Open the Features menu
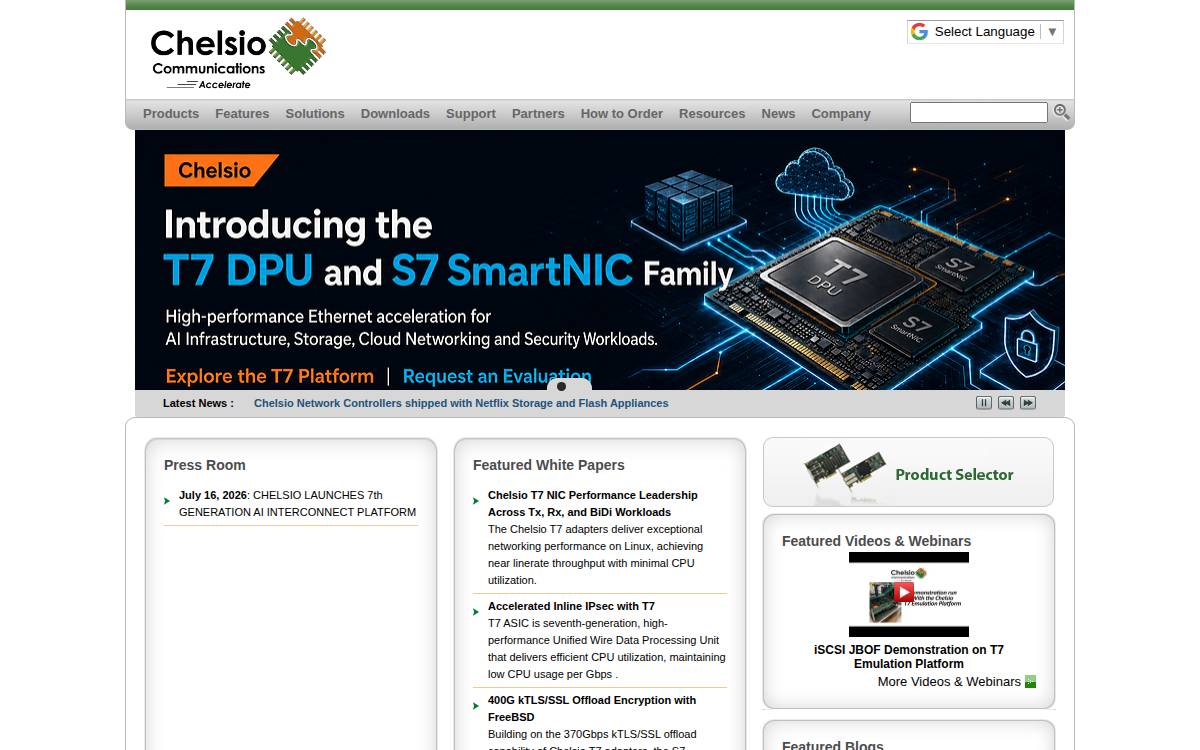 242,114
